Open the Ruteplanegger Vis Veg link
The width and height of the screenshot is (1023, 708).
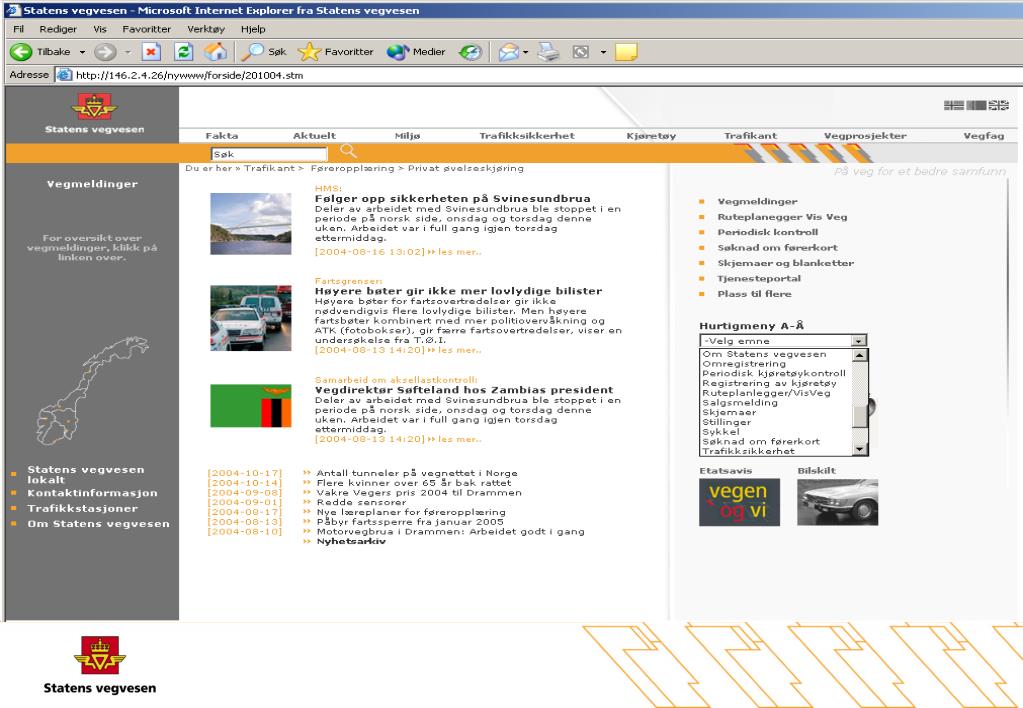pos(782,217)
